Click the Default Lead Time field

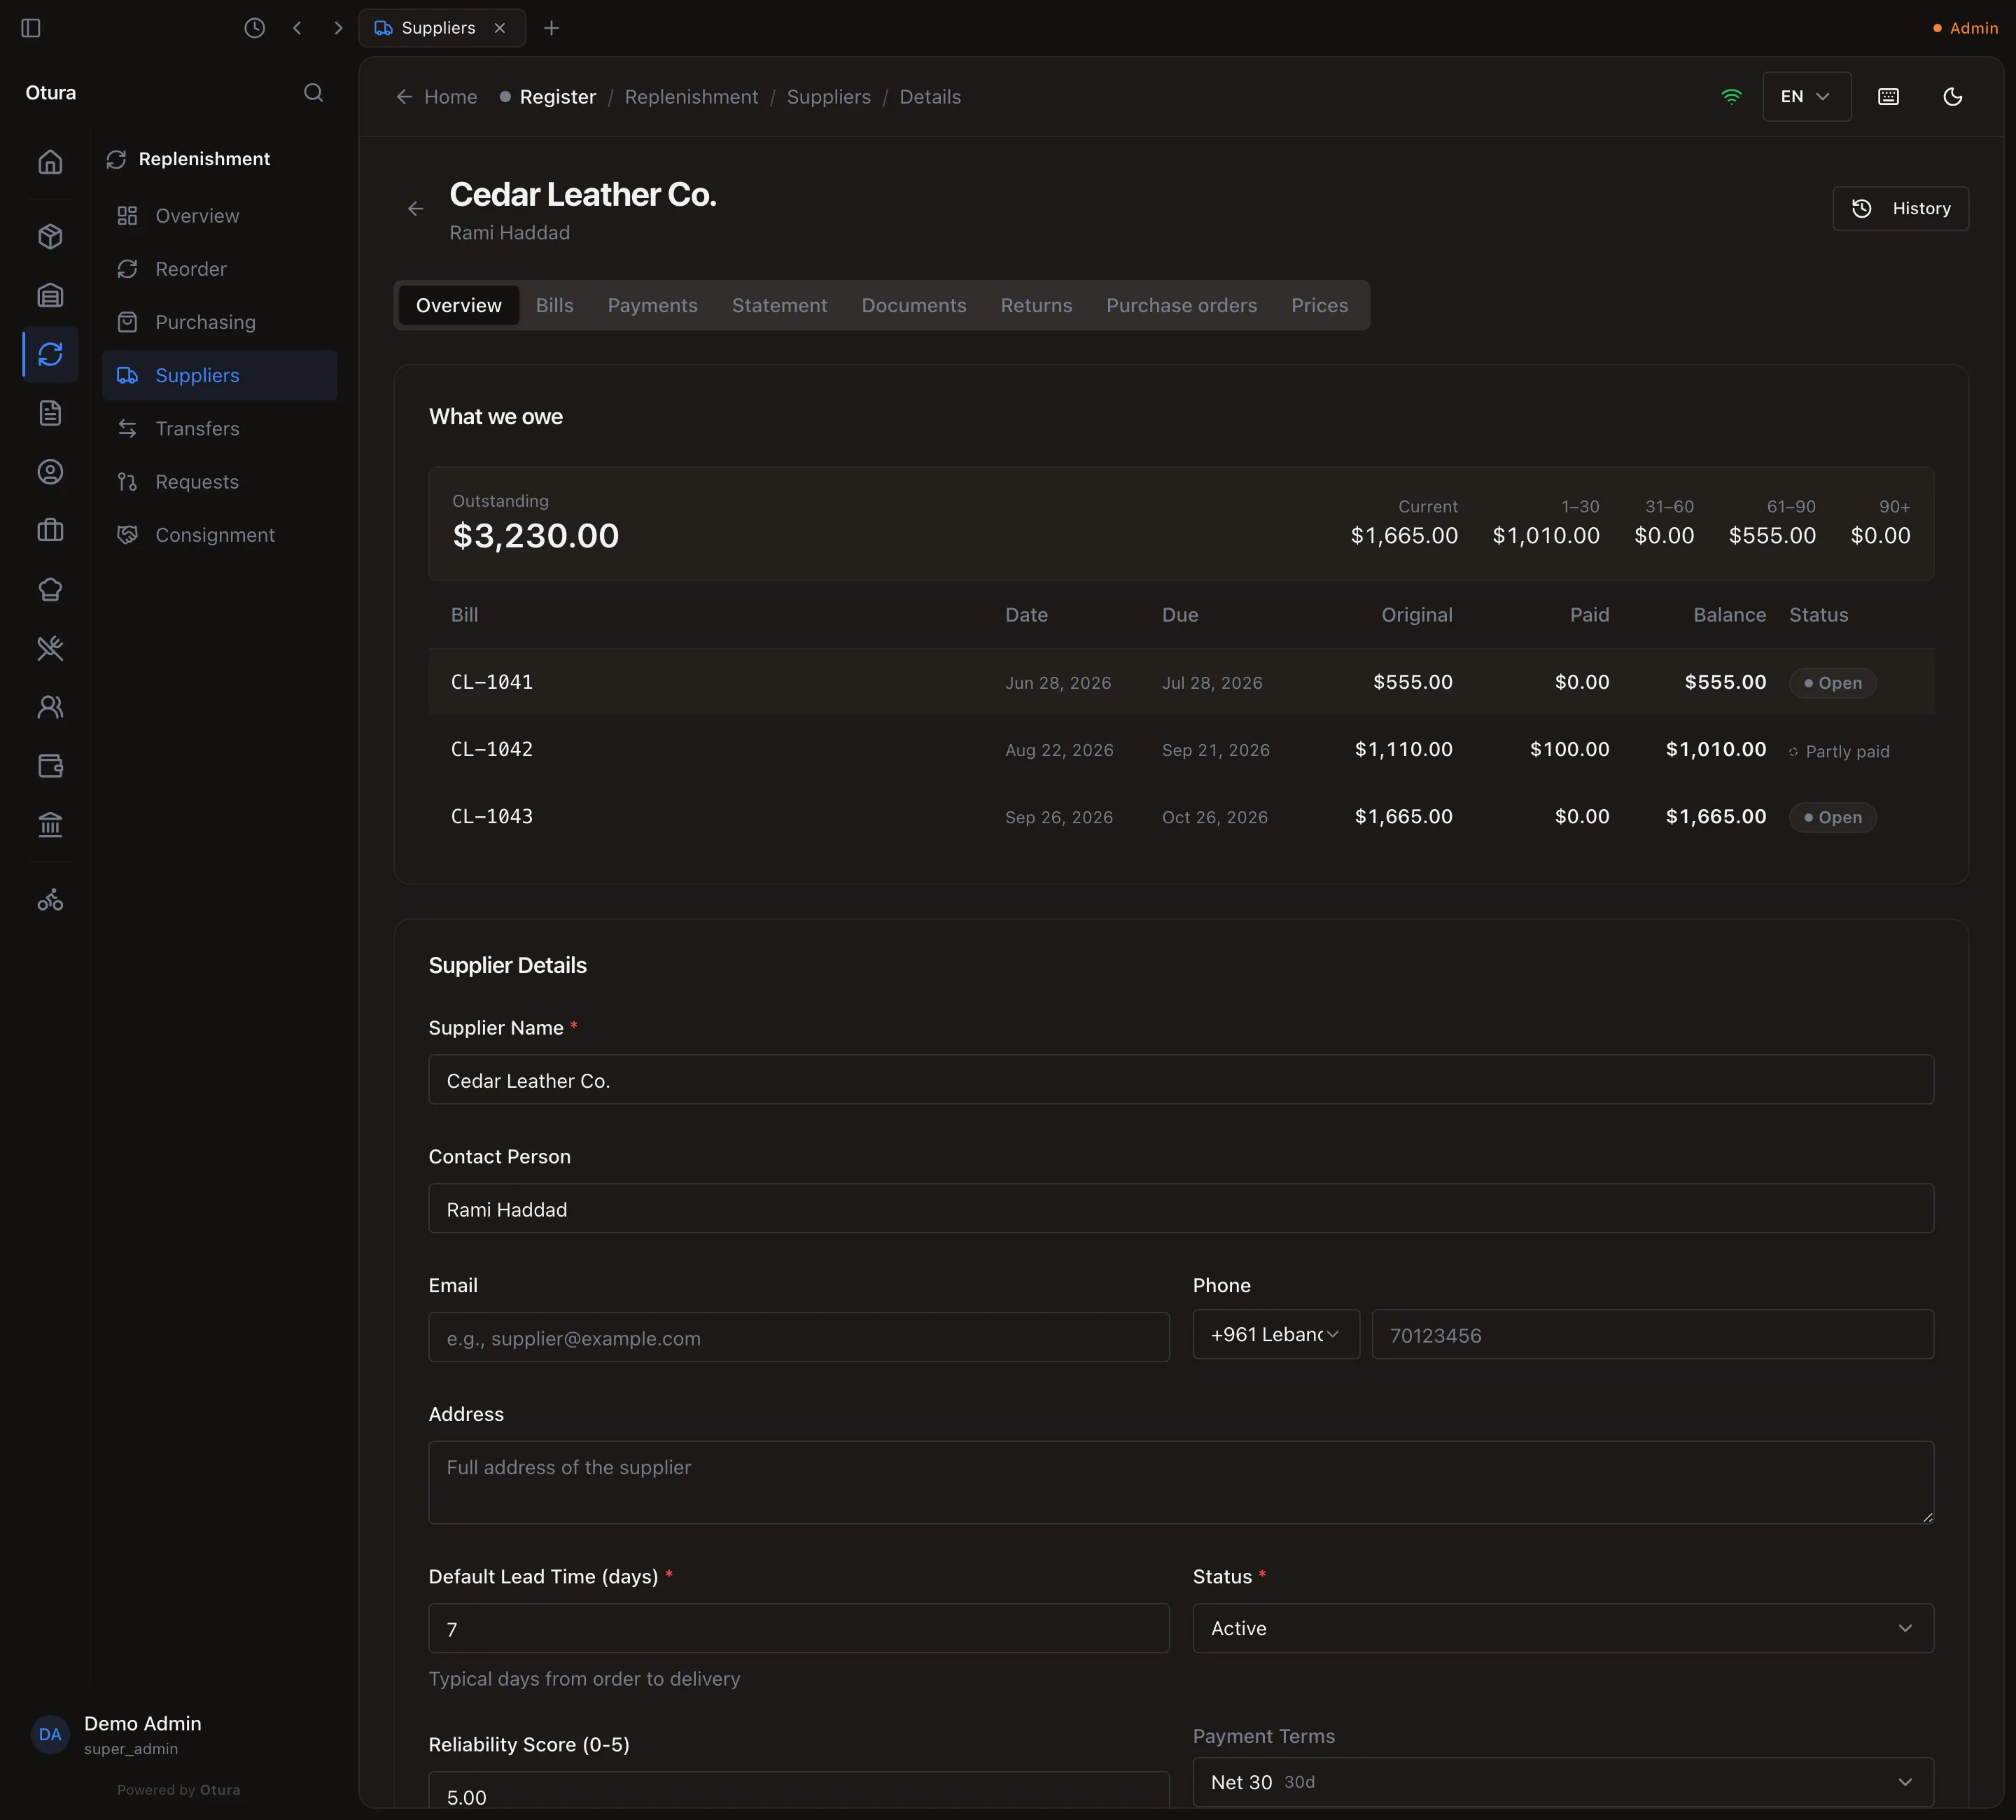(799, 1628)
